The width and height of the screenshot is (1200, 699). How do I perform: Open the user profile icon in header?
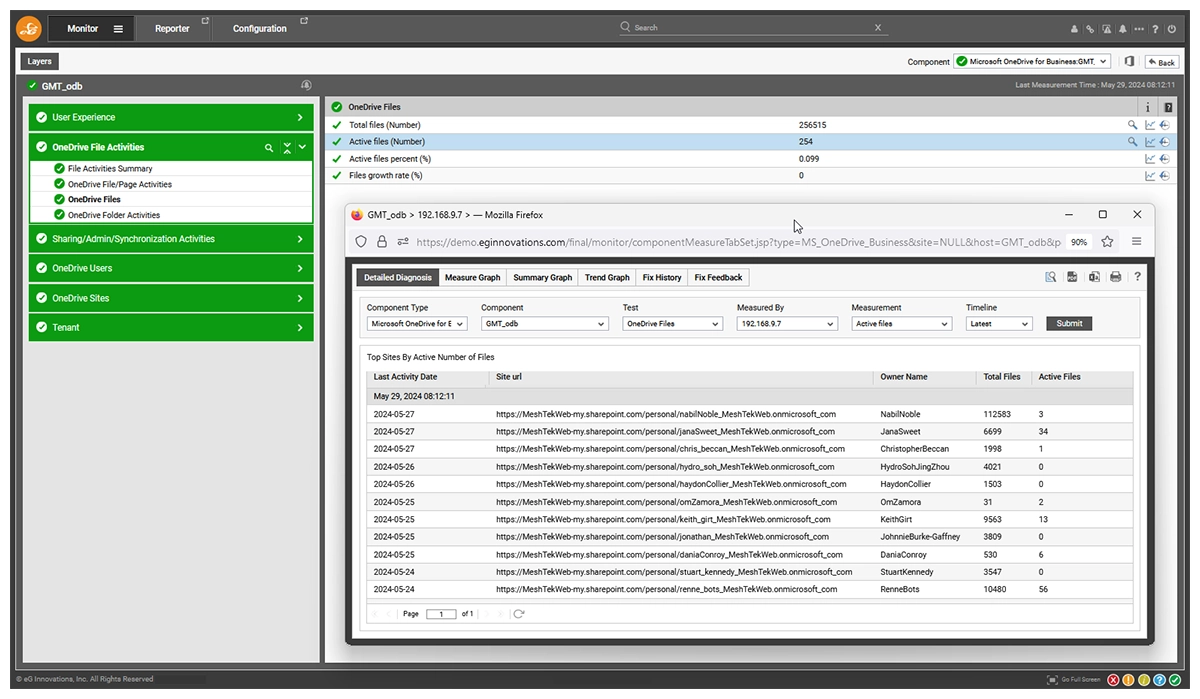(x=1075, y=29)
